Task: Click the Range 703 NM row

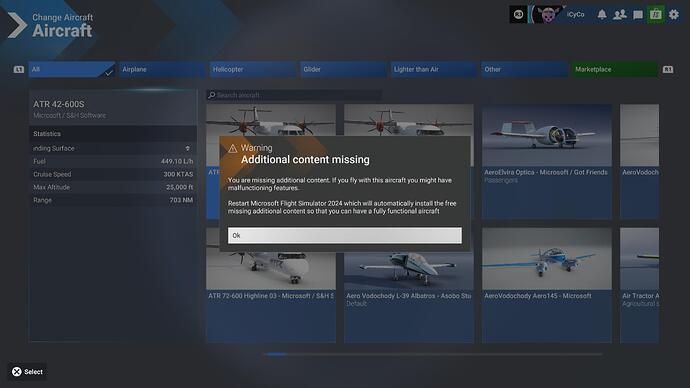Action: (x=113, y=200)
